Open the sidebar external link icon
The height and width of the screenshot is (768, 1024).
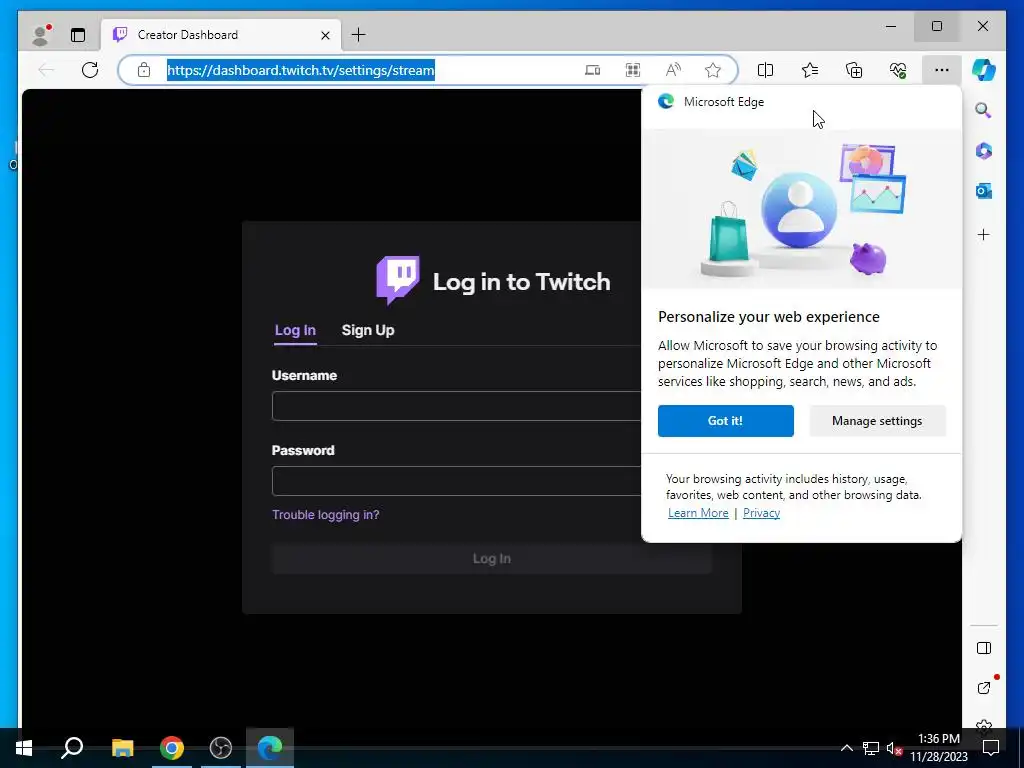pos(984,688)
